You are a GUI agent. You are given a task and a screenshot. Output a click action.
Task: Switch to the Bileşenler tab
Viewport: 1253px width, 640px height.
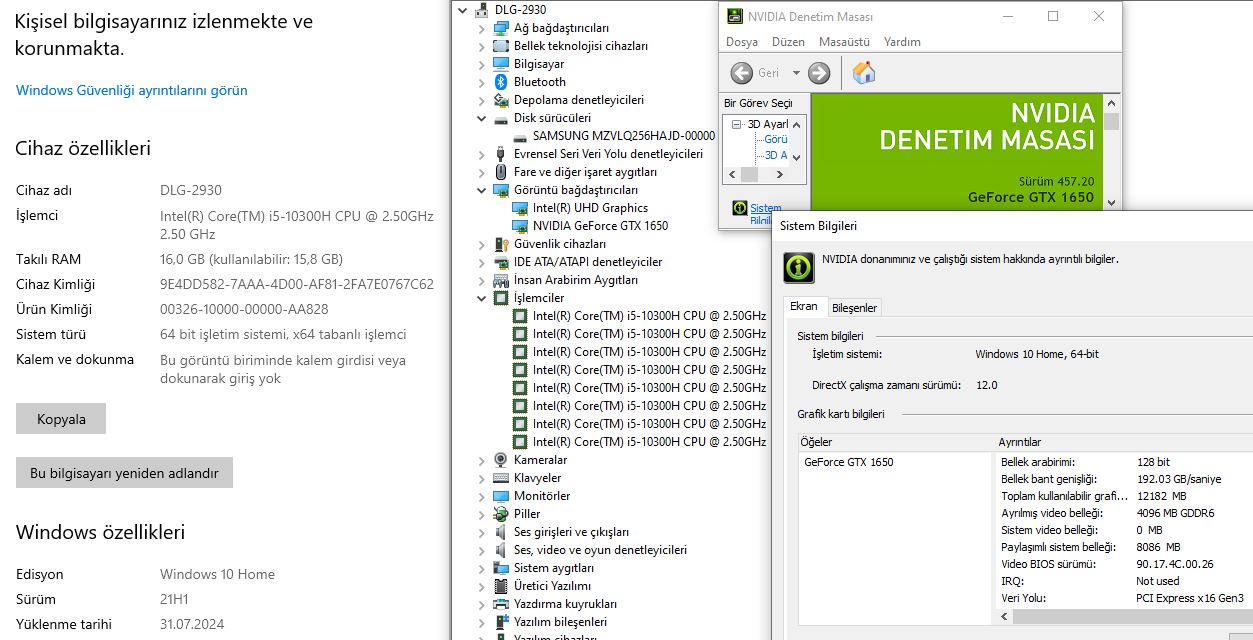click(x=854, y=308)
